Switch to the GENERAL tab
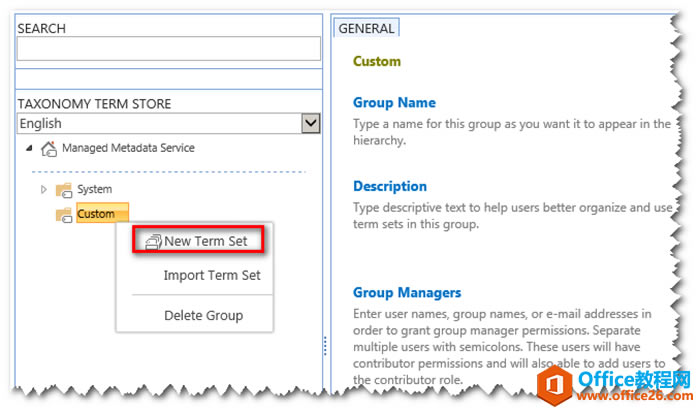The height and width of the screenshot is (413, 700). [365, 29]
